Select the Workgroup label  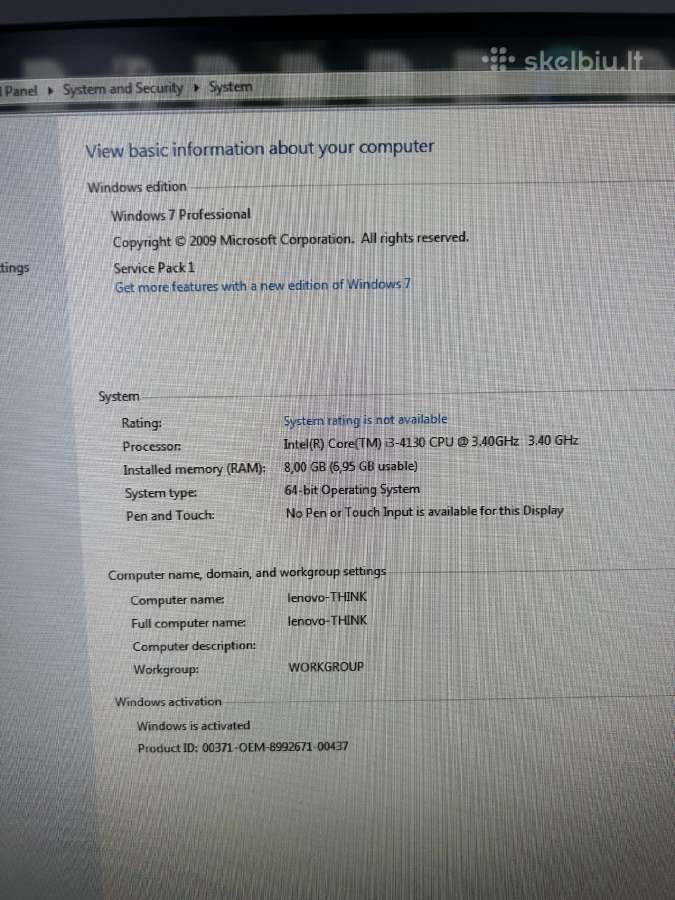(166, 670)
